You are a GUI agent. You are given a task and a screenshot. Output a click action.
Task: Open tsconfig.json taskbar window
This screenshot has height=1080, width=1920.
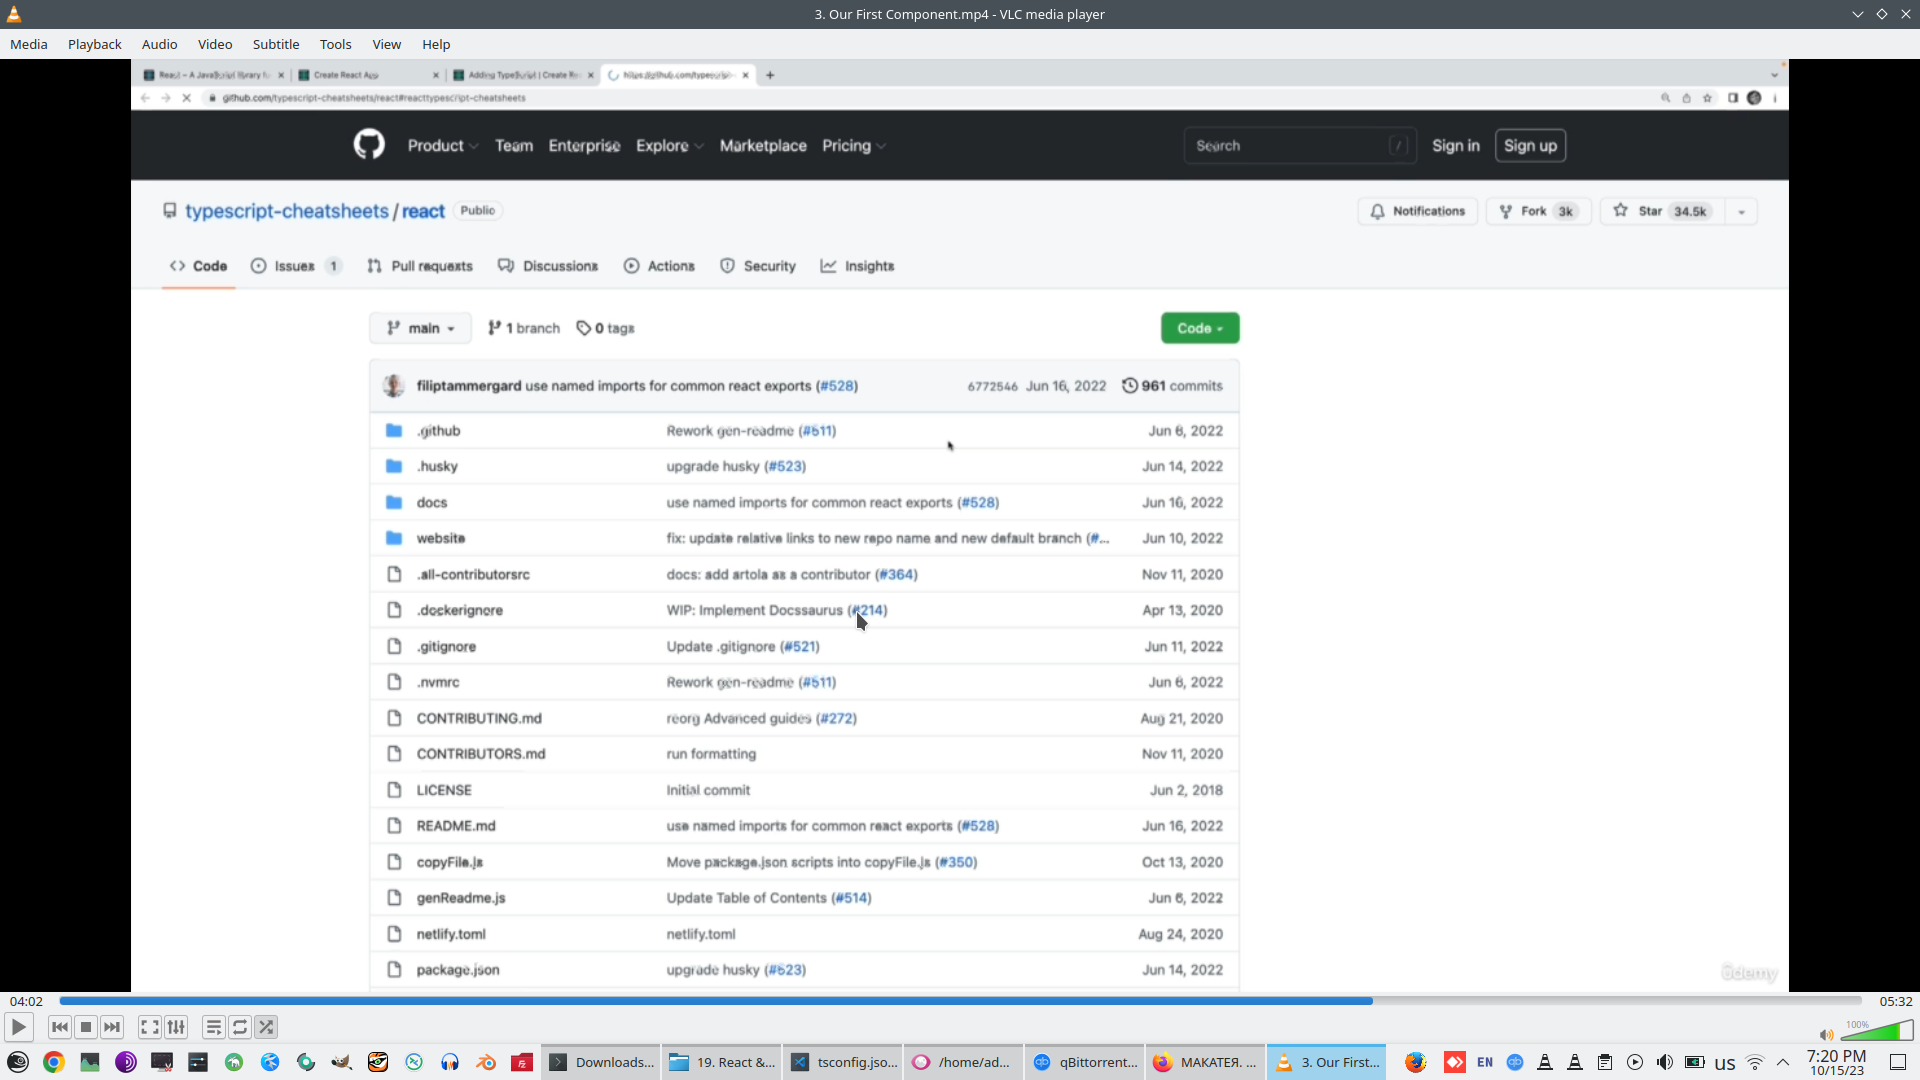click(x=844, y=1062)
